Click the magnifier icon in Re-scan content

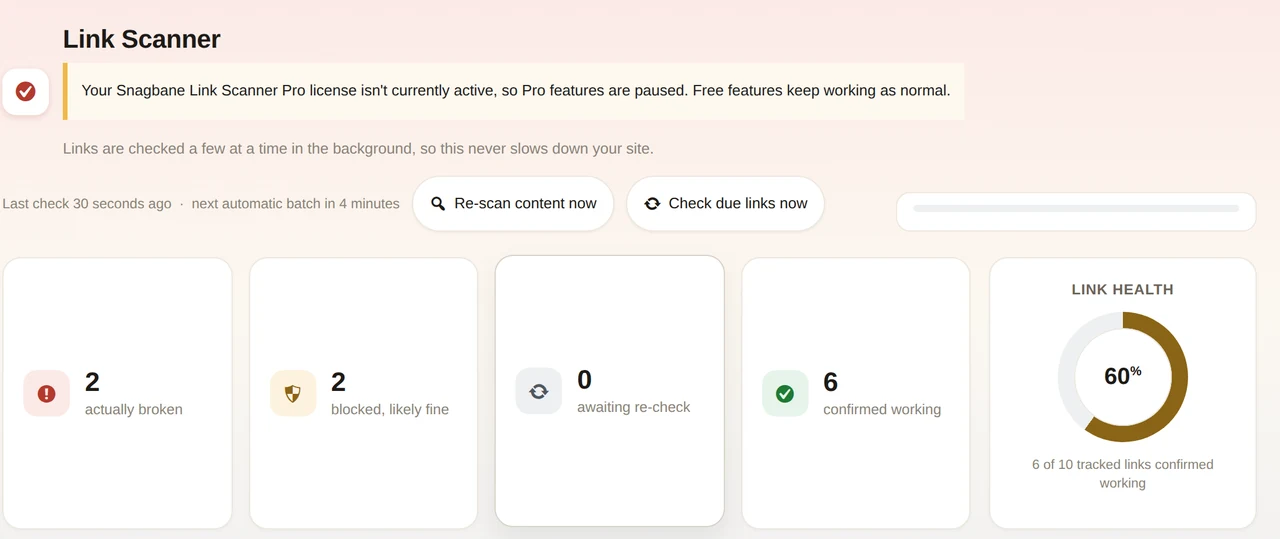438,204
